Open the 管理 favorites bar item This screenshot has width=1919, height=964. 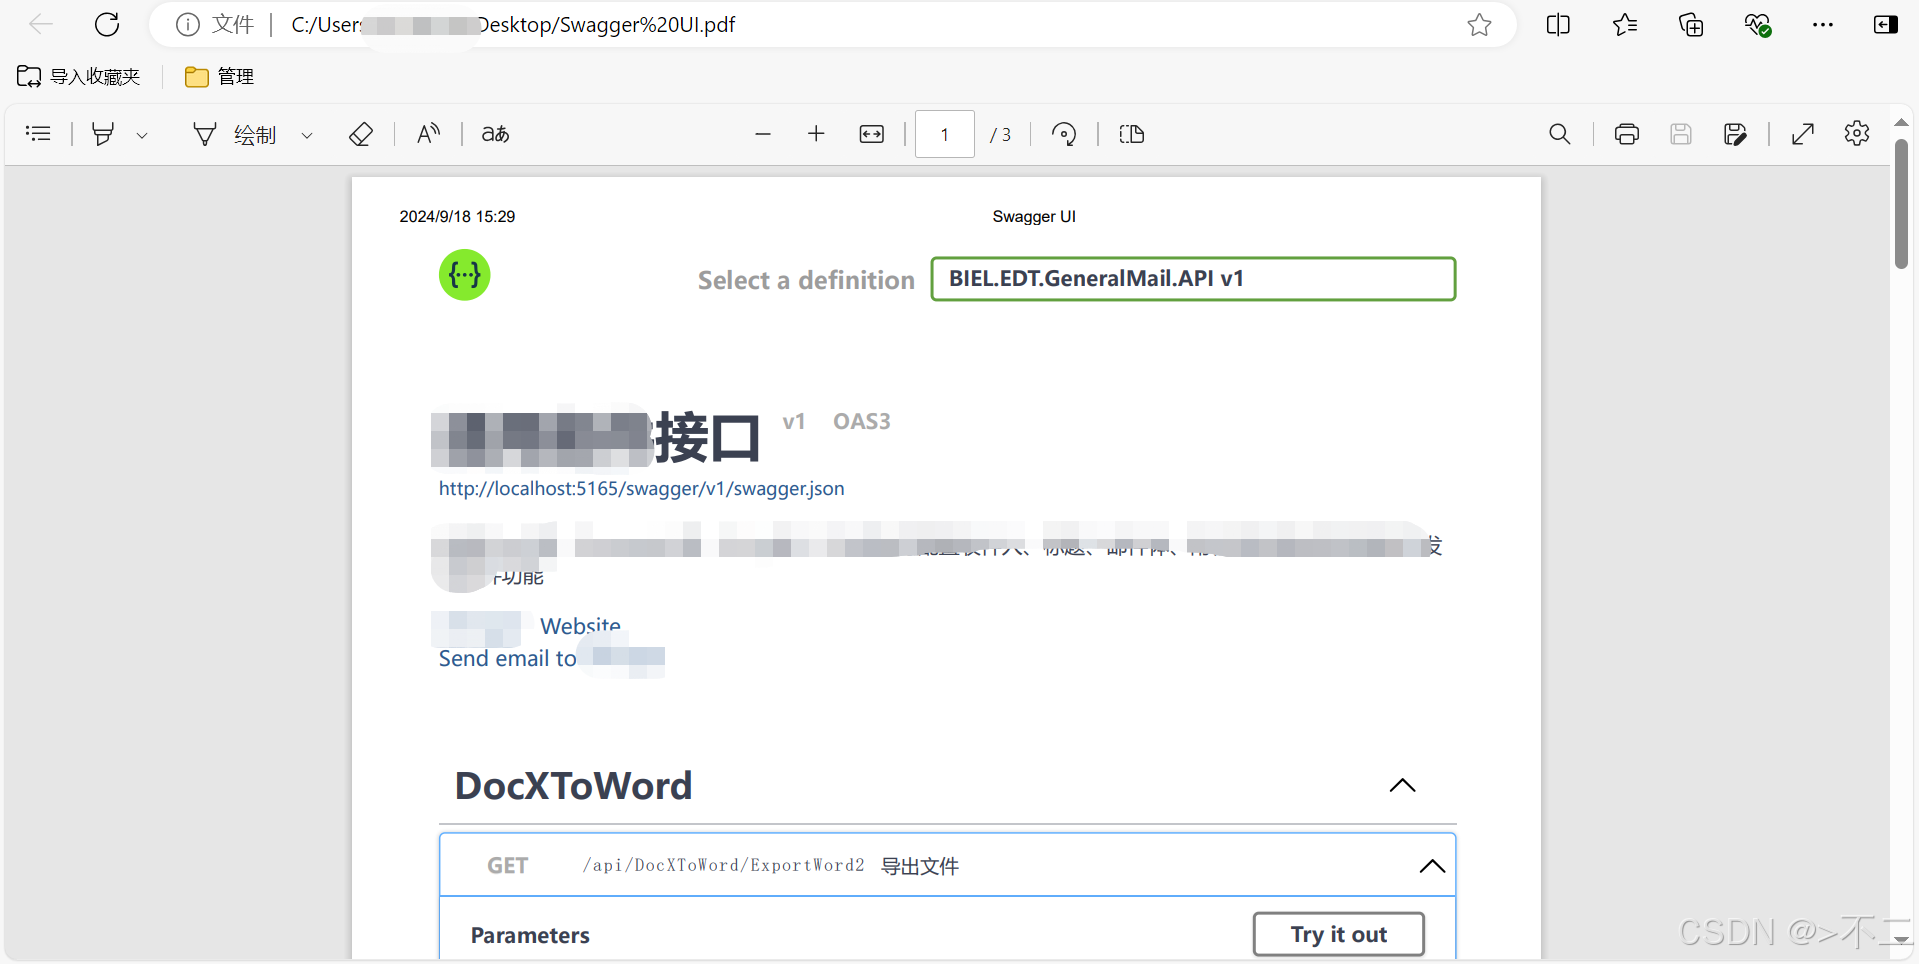click(218, 76)
